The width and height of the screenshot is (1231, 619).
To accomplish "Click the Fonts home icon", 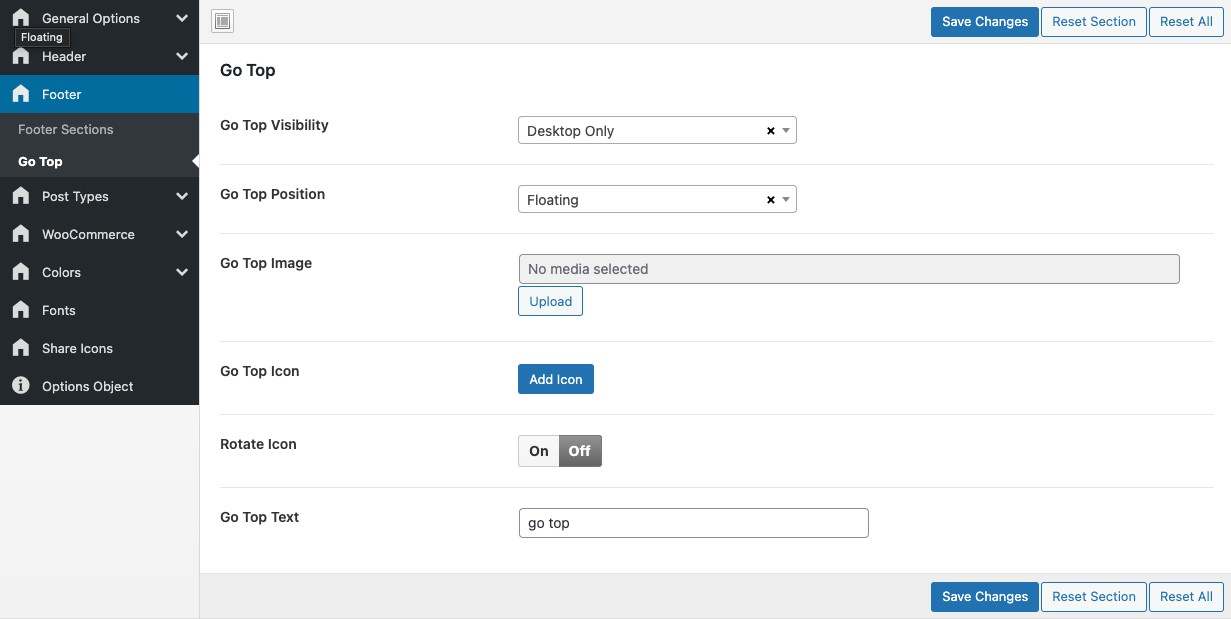I will [21, 310].
